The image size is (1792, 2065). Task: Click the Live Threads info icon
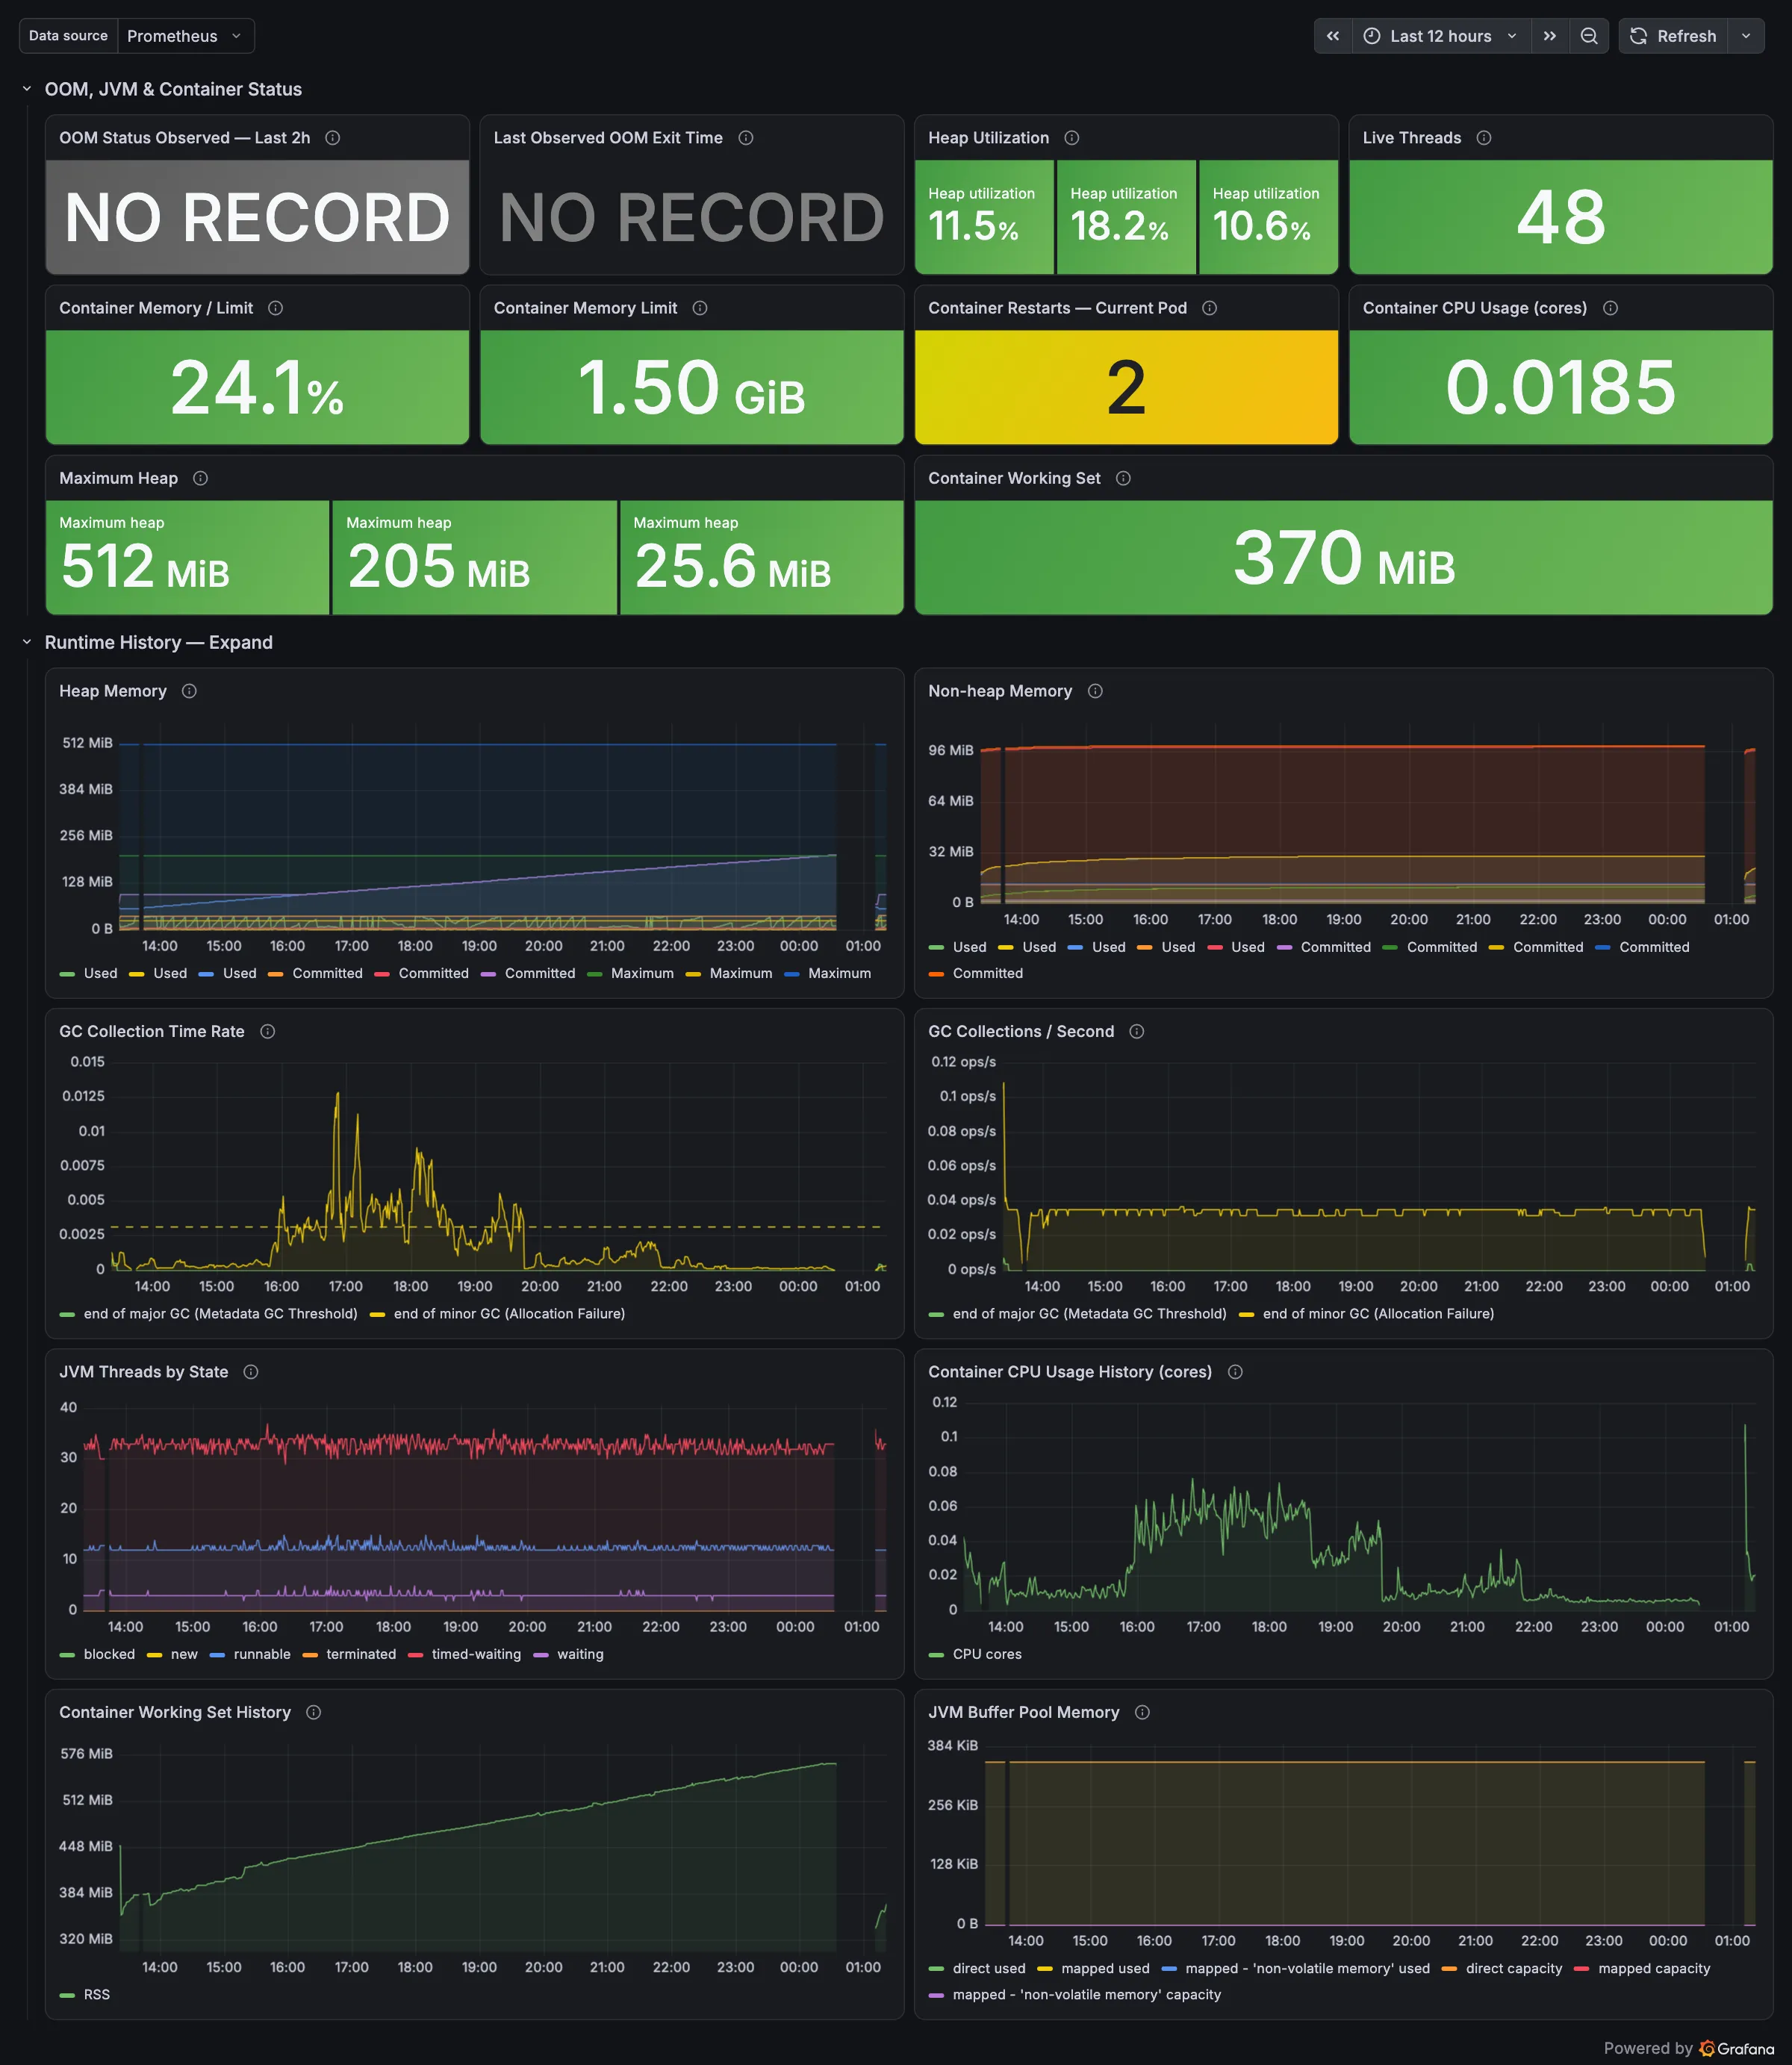[x=1484, y=138]
